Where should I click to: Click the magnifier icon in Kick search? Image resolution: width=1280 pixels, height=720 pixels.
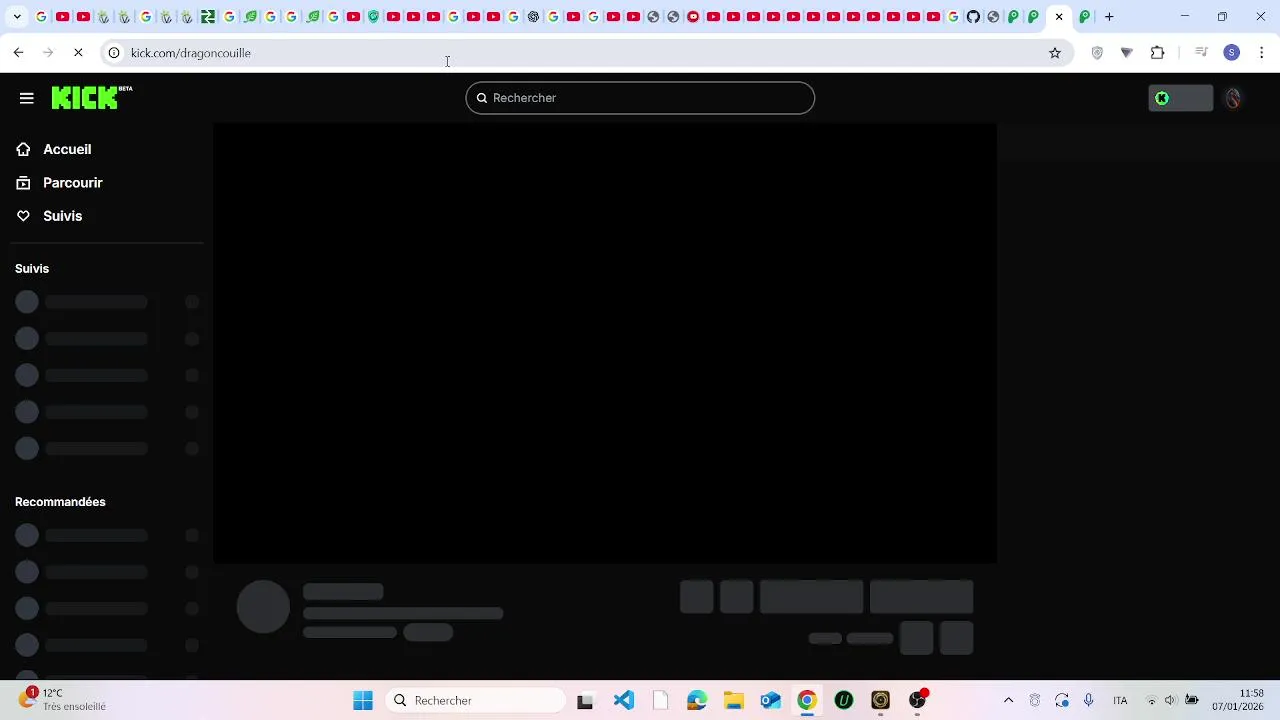(x=482, y=98)
